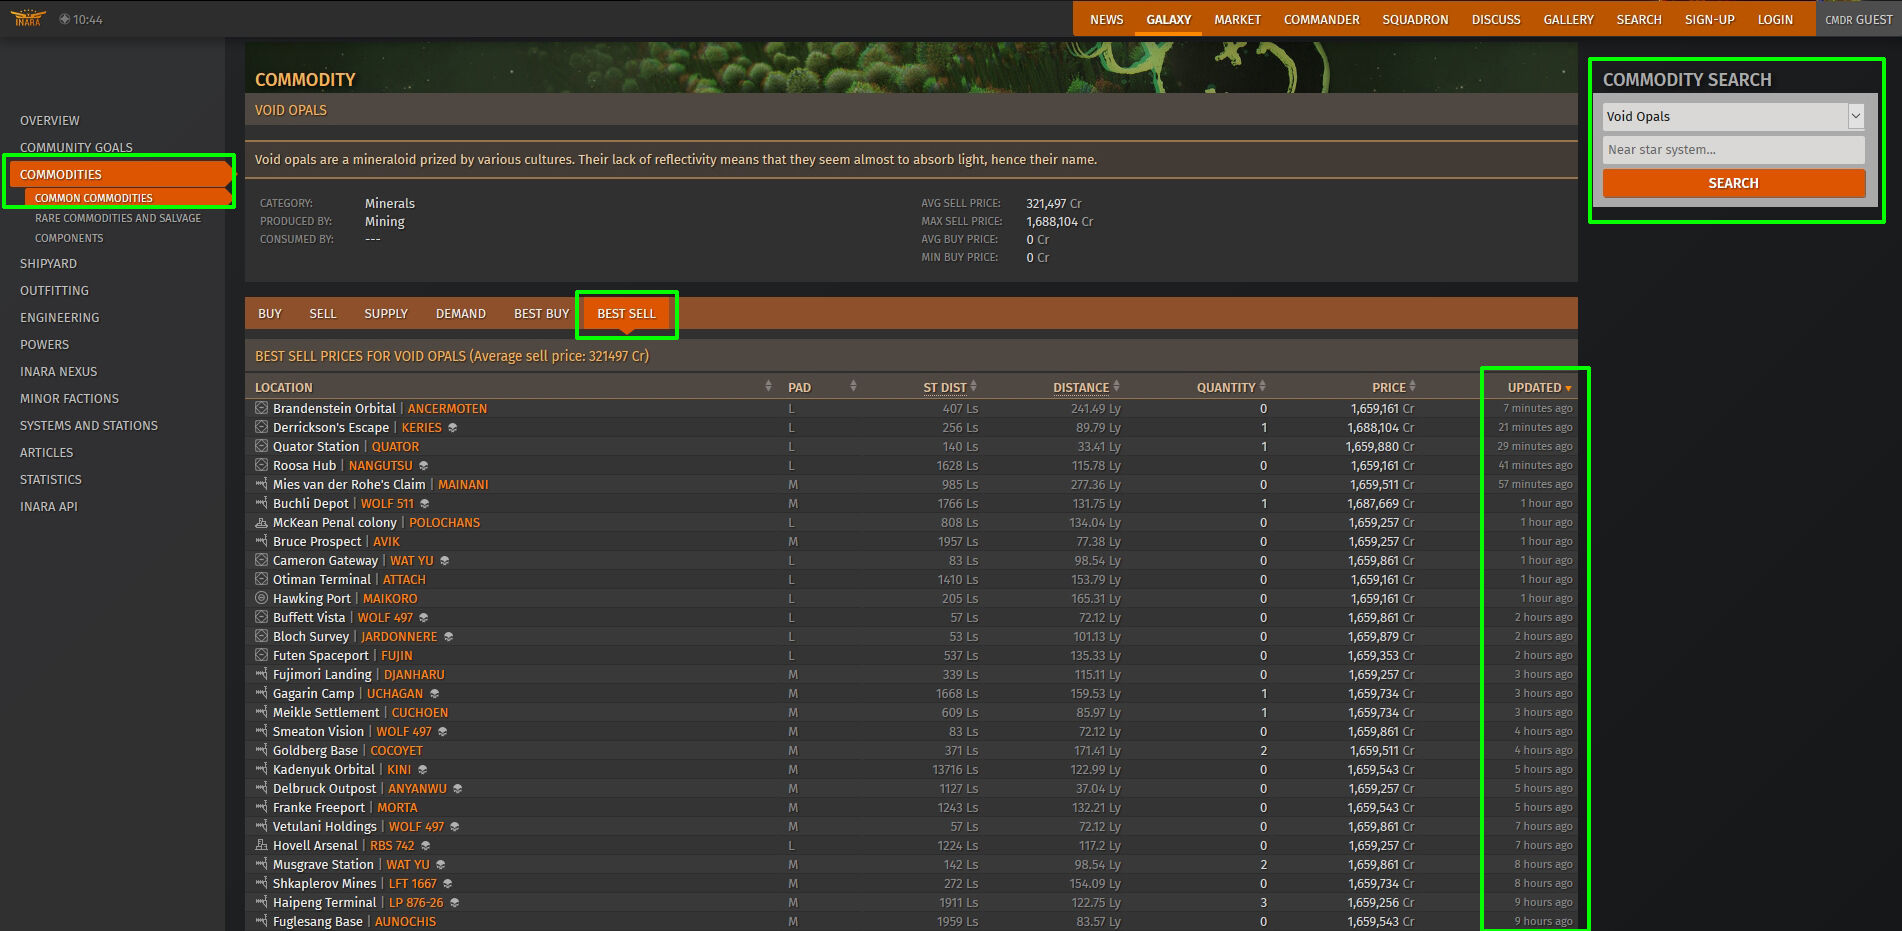Viewport: 1902px width, 931px height.
Task: Click planetary port icon beside Hovell Arsenal
Action: point(261,845)
